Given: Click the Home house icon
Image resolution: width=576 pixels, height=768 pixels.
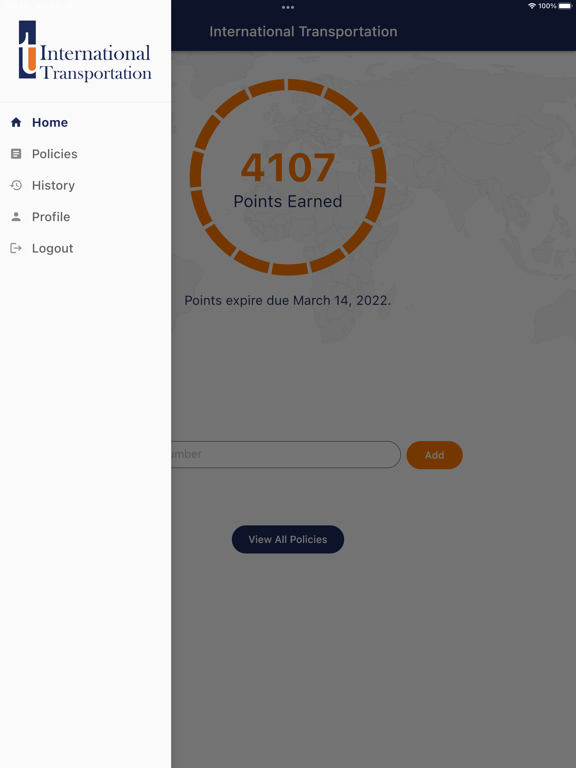Looking at the screenshot, I should tap(16, 122).
